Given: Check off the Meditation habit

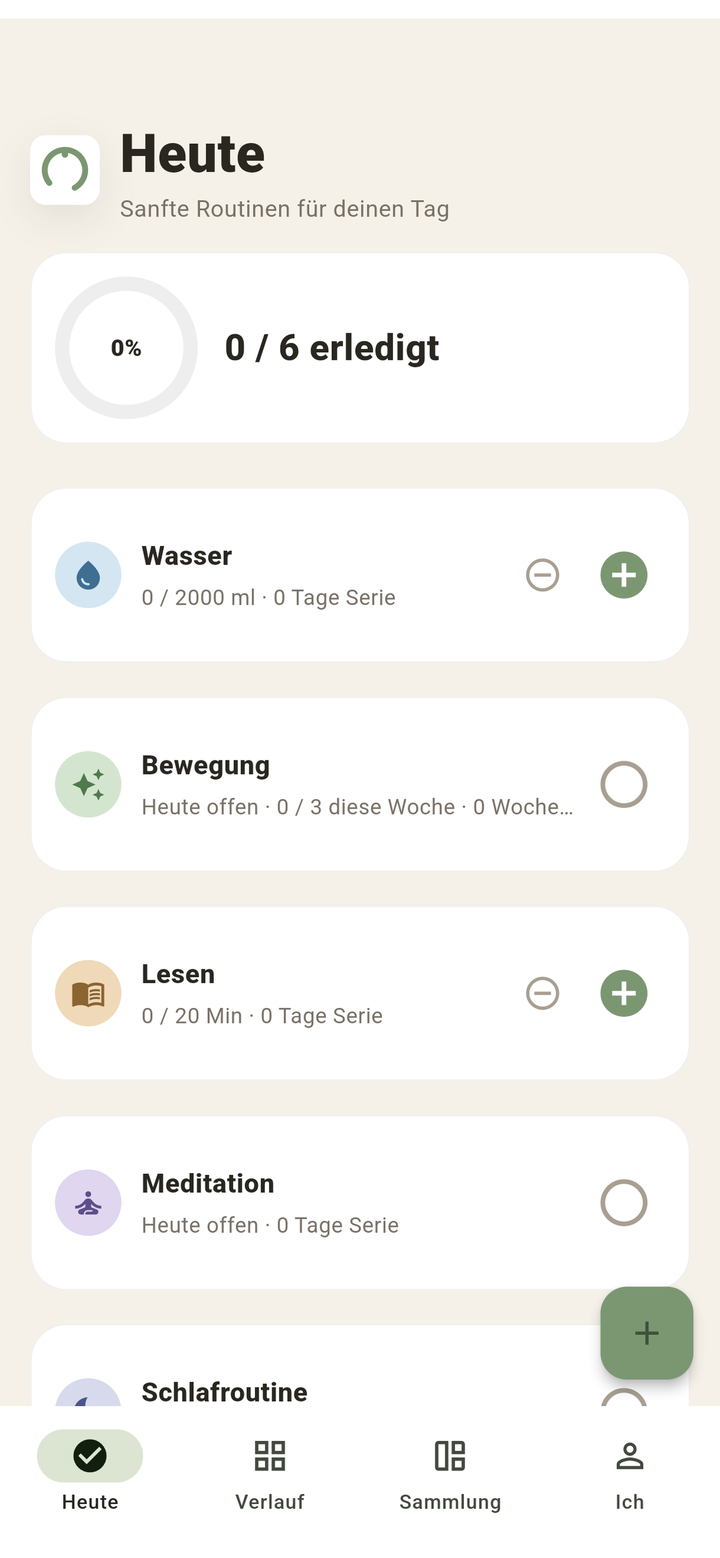Looking at the screenshot, I should [x=624, y=1202].
